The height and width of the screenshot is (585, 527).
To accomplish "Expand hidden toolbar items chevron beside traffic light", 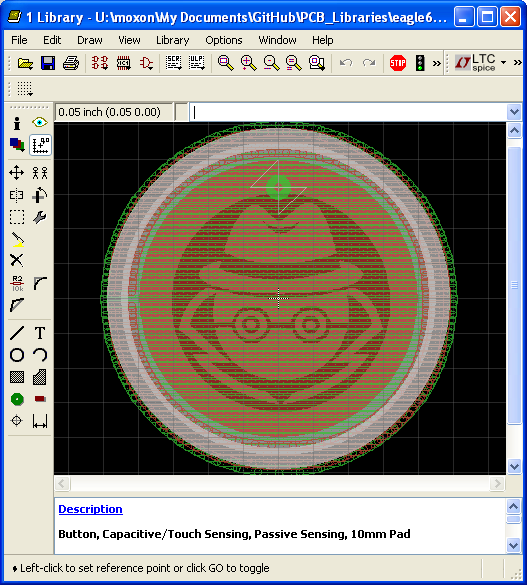I will pyautogui.click(x=436, y=63).
